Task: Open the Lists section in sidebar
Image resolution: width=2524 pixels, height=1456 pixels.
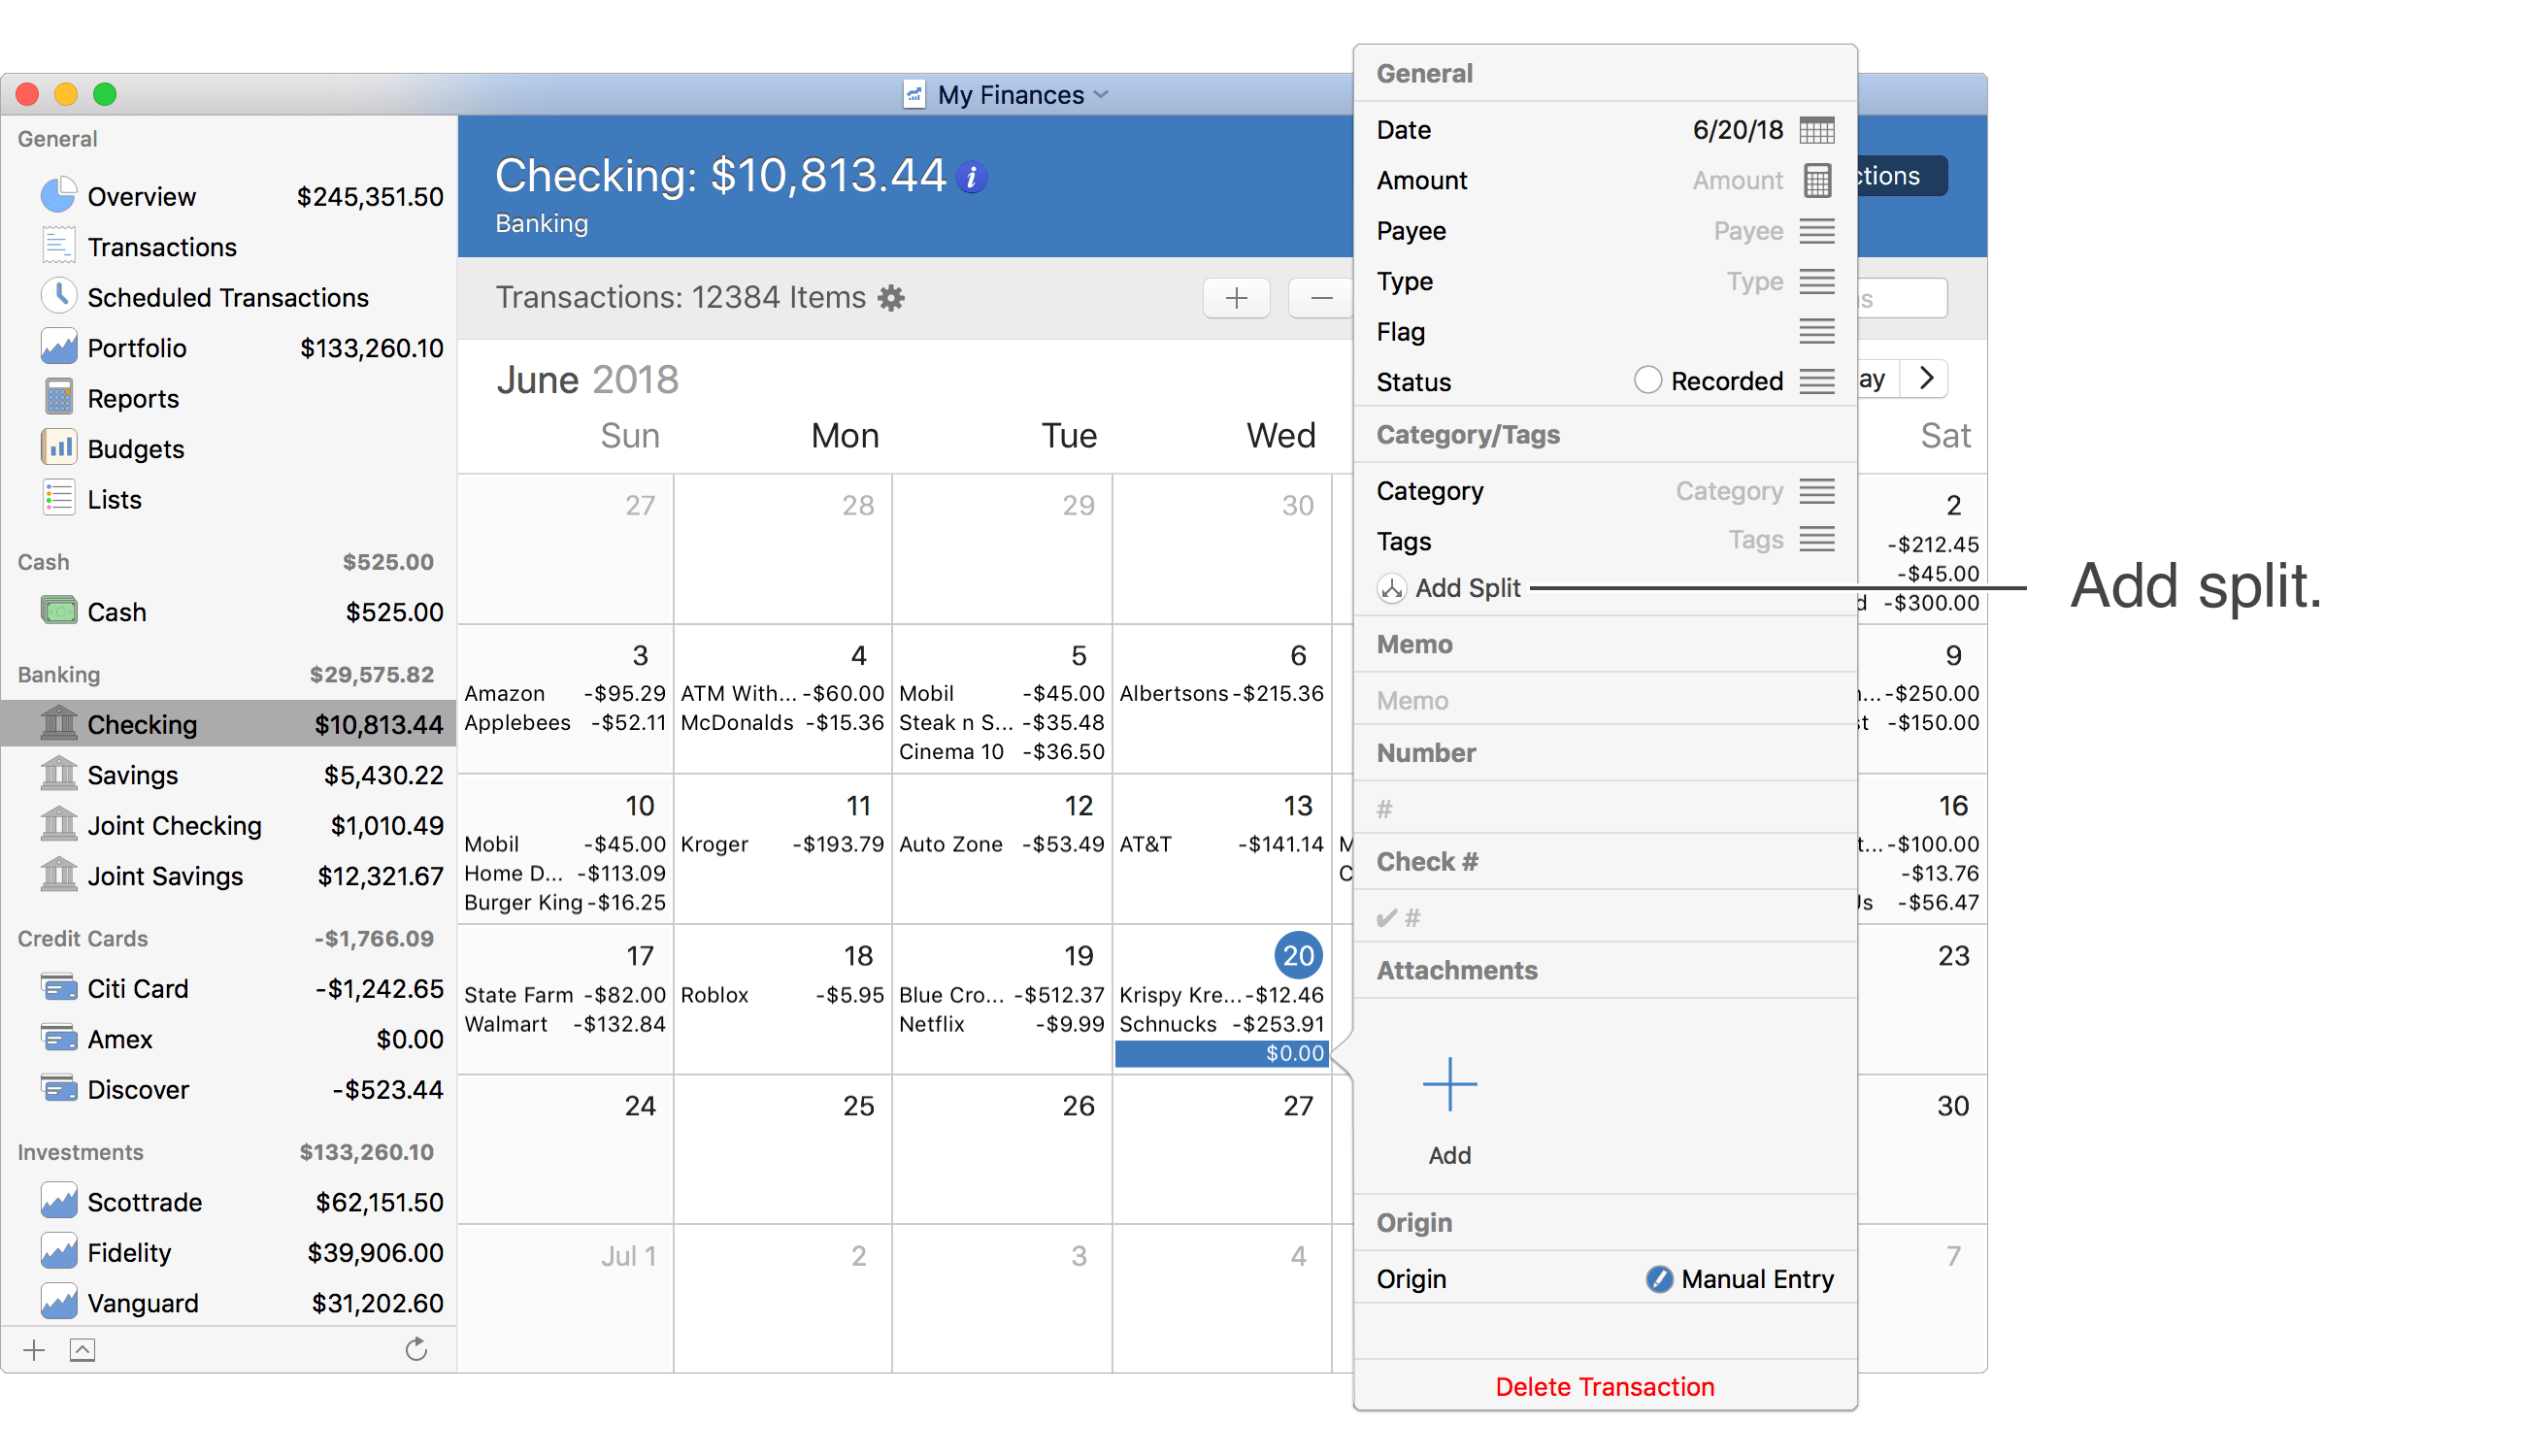Action: pos(115,499)
